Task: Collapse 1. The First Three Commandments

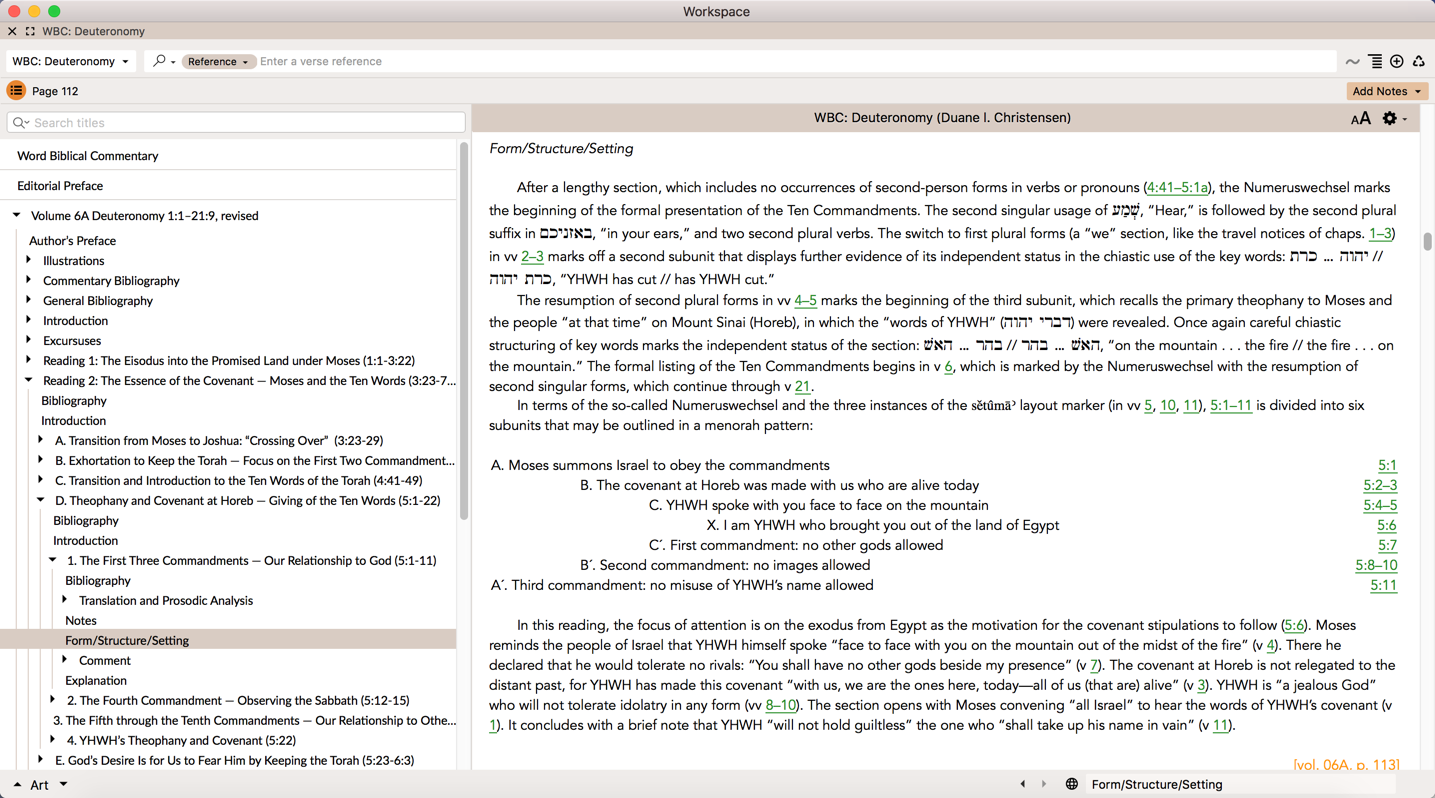Action: point(53,561)
